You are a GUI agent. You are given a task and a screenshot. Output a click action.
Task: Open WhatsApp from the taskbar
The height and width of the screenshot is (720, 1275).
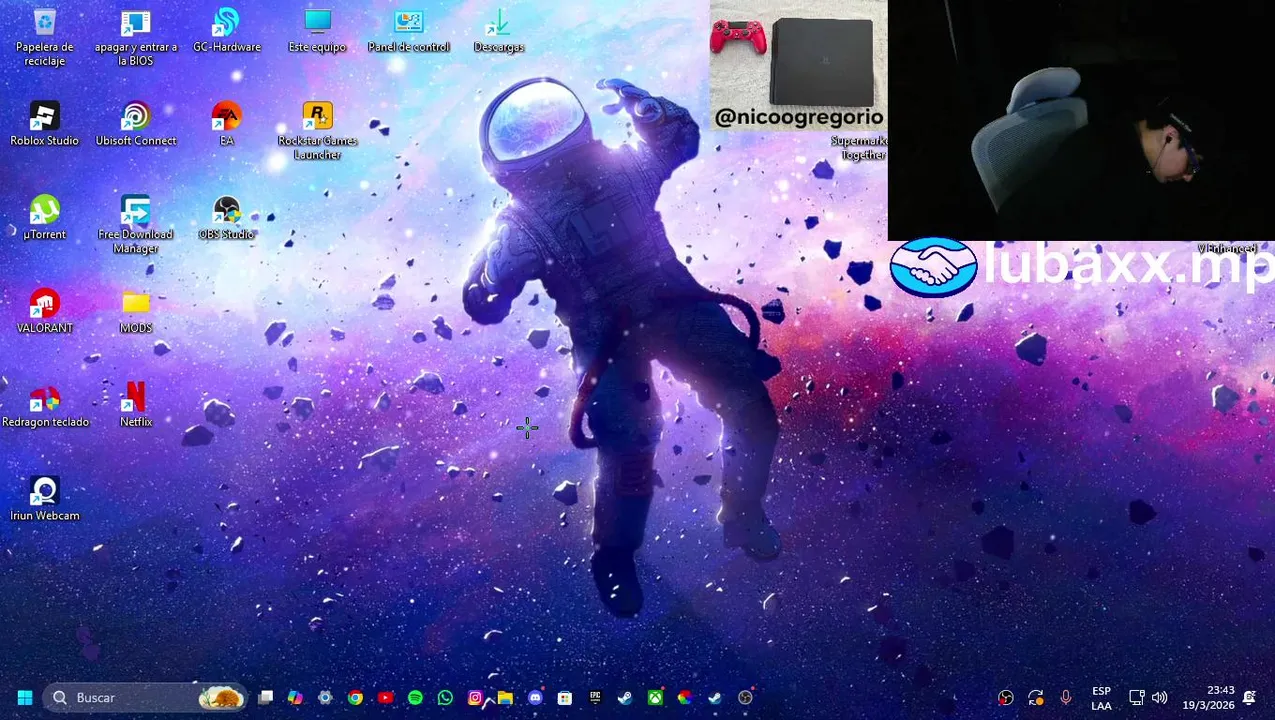[445, 698]
